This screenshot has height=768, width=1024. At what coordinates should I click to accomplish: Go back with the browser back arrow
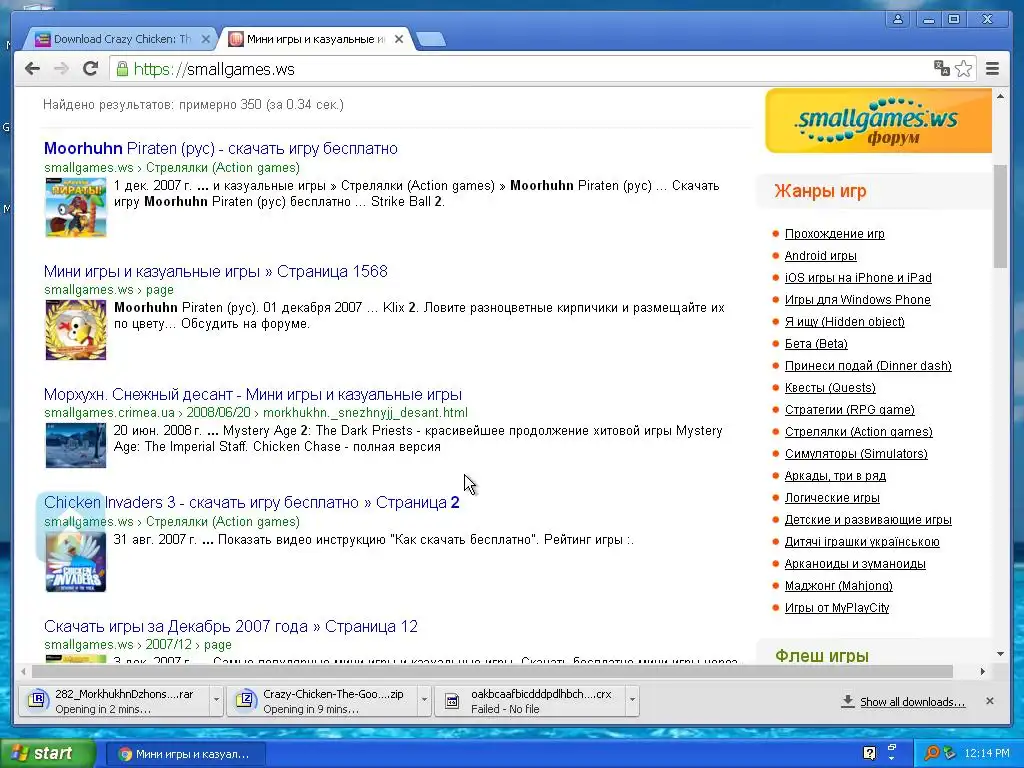[x=32, y=69]
